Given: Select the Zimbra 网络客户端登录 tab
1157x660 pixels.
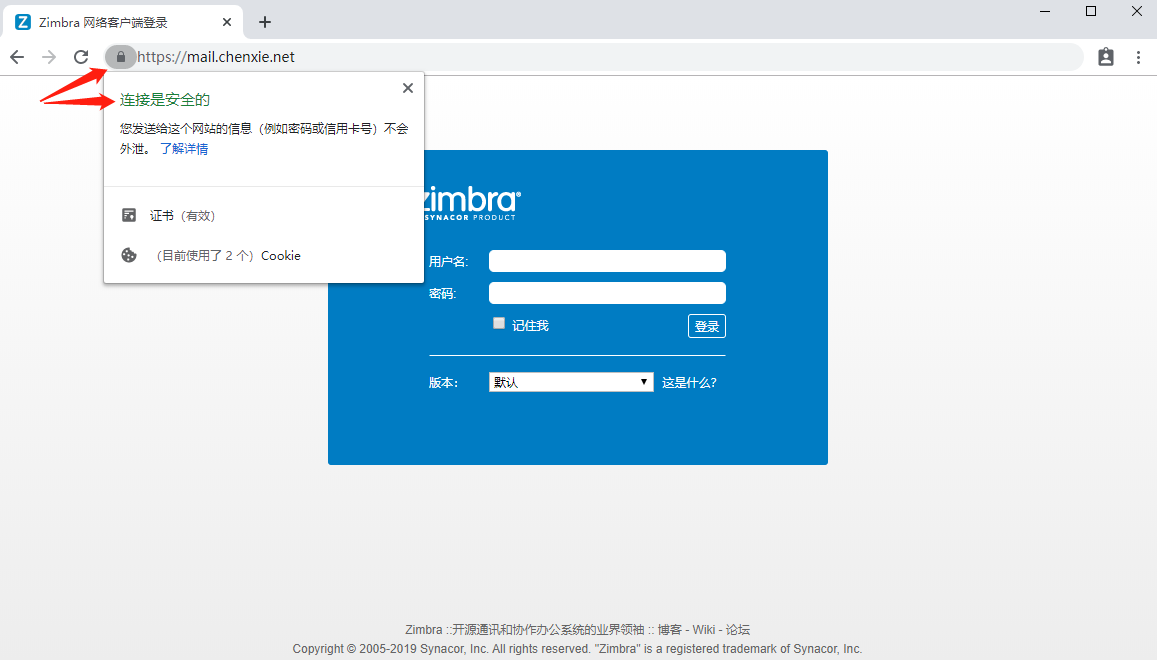Looking at the screenshot, I should coord(122,22).
